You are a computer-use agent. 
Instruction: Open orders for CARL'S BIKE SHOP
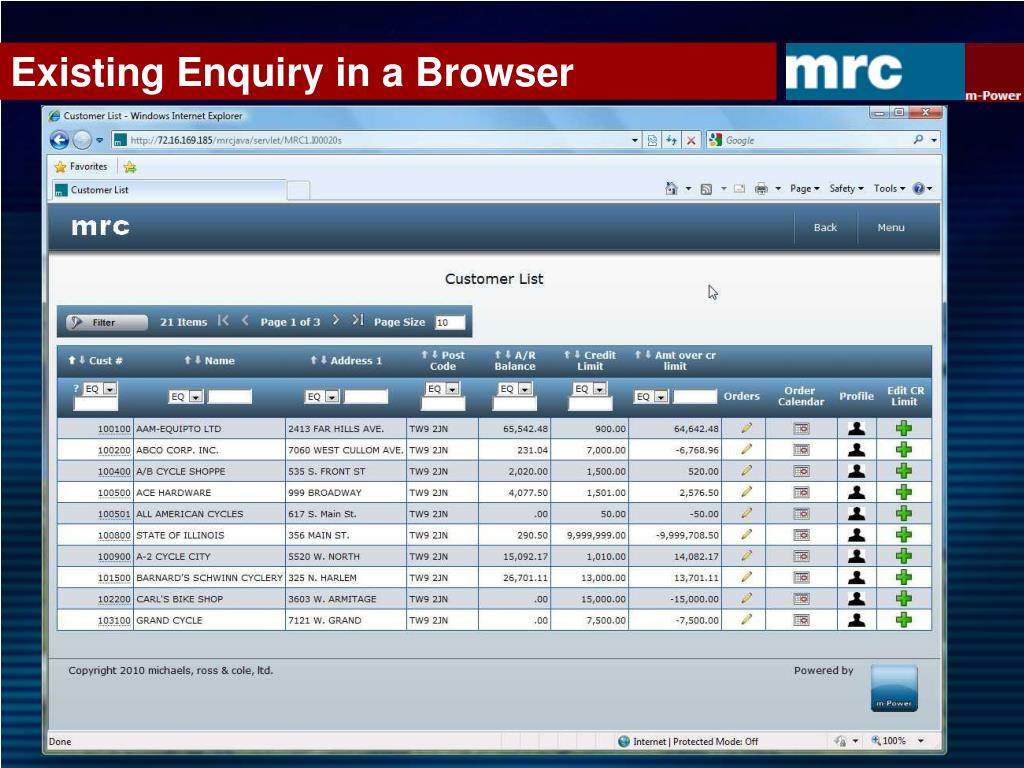click(x=746, y=598)
